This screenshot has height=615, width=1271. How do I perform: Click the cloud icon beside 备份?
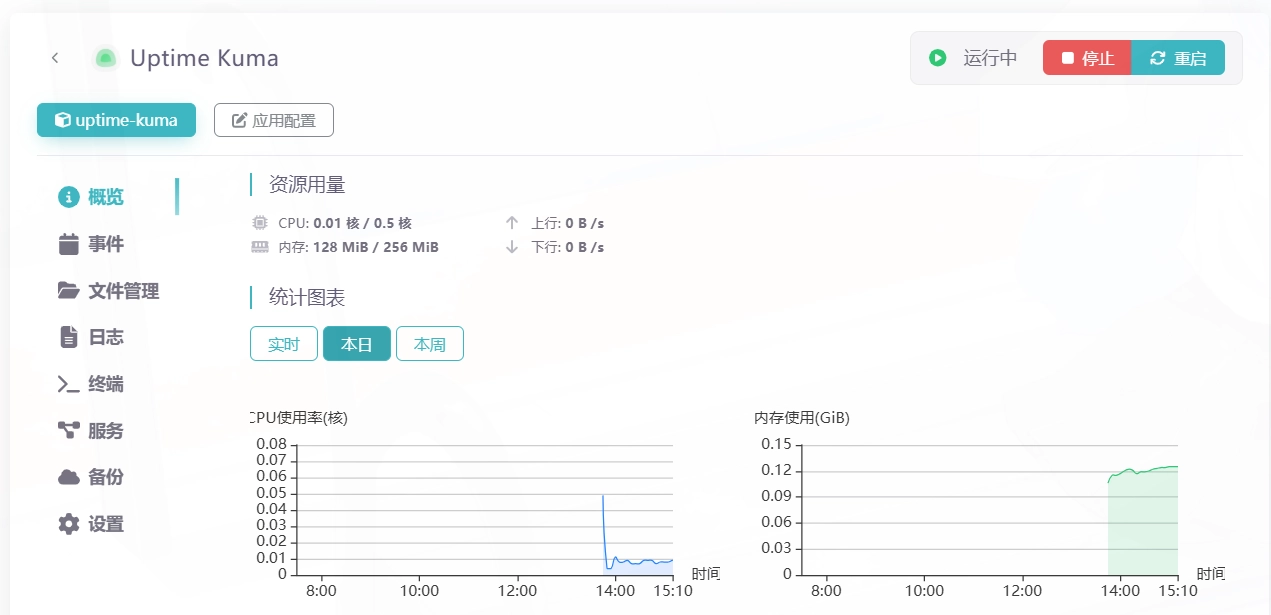click(68, 477)
